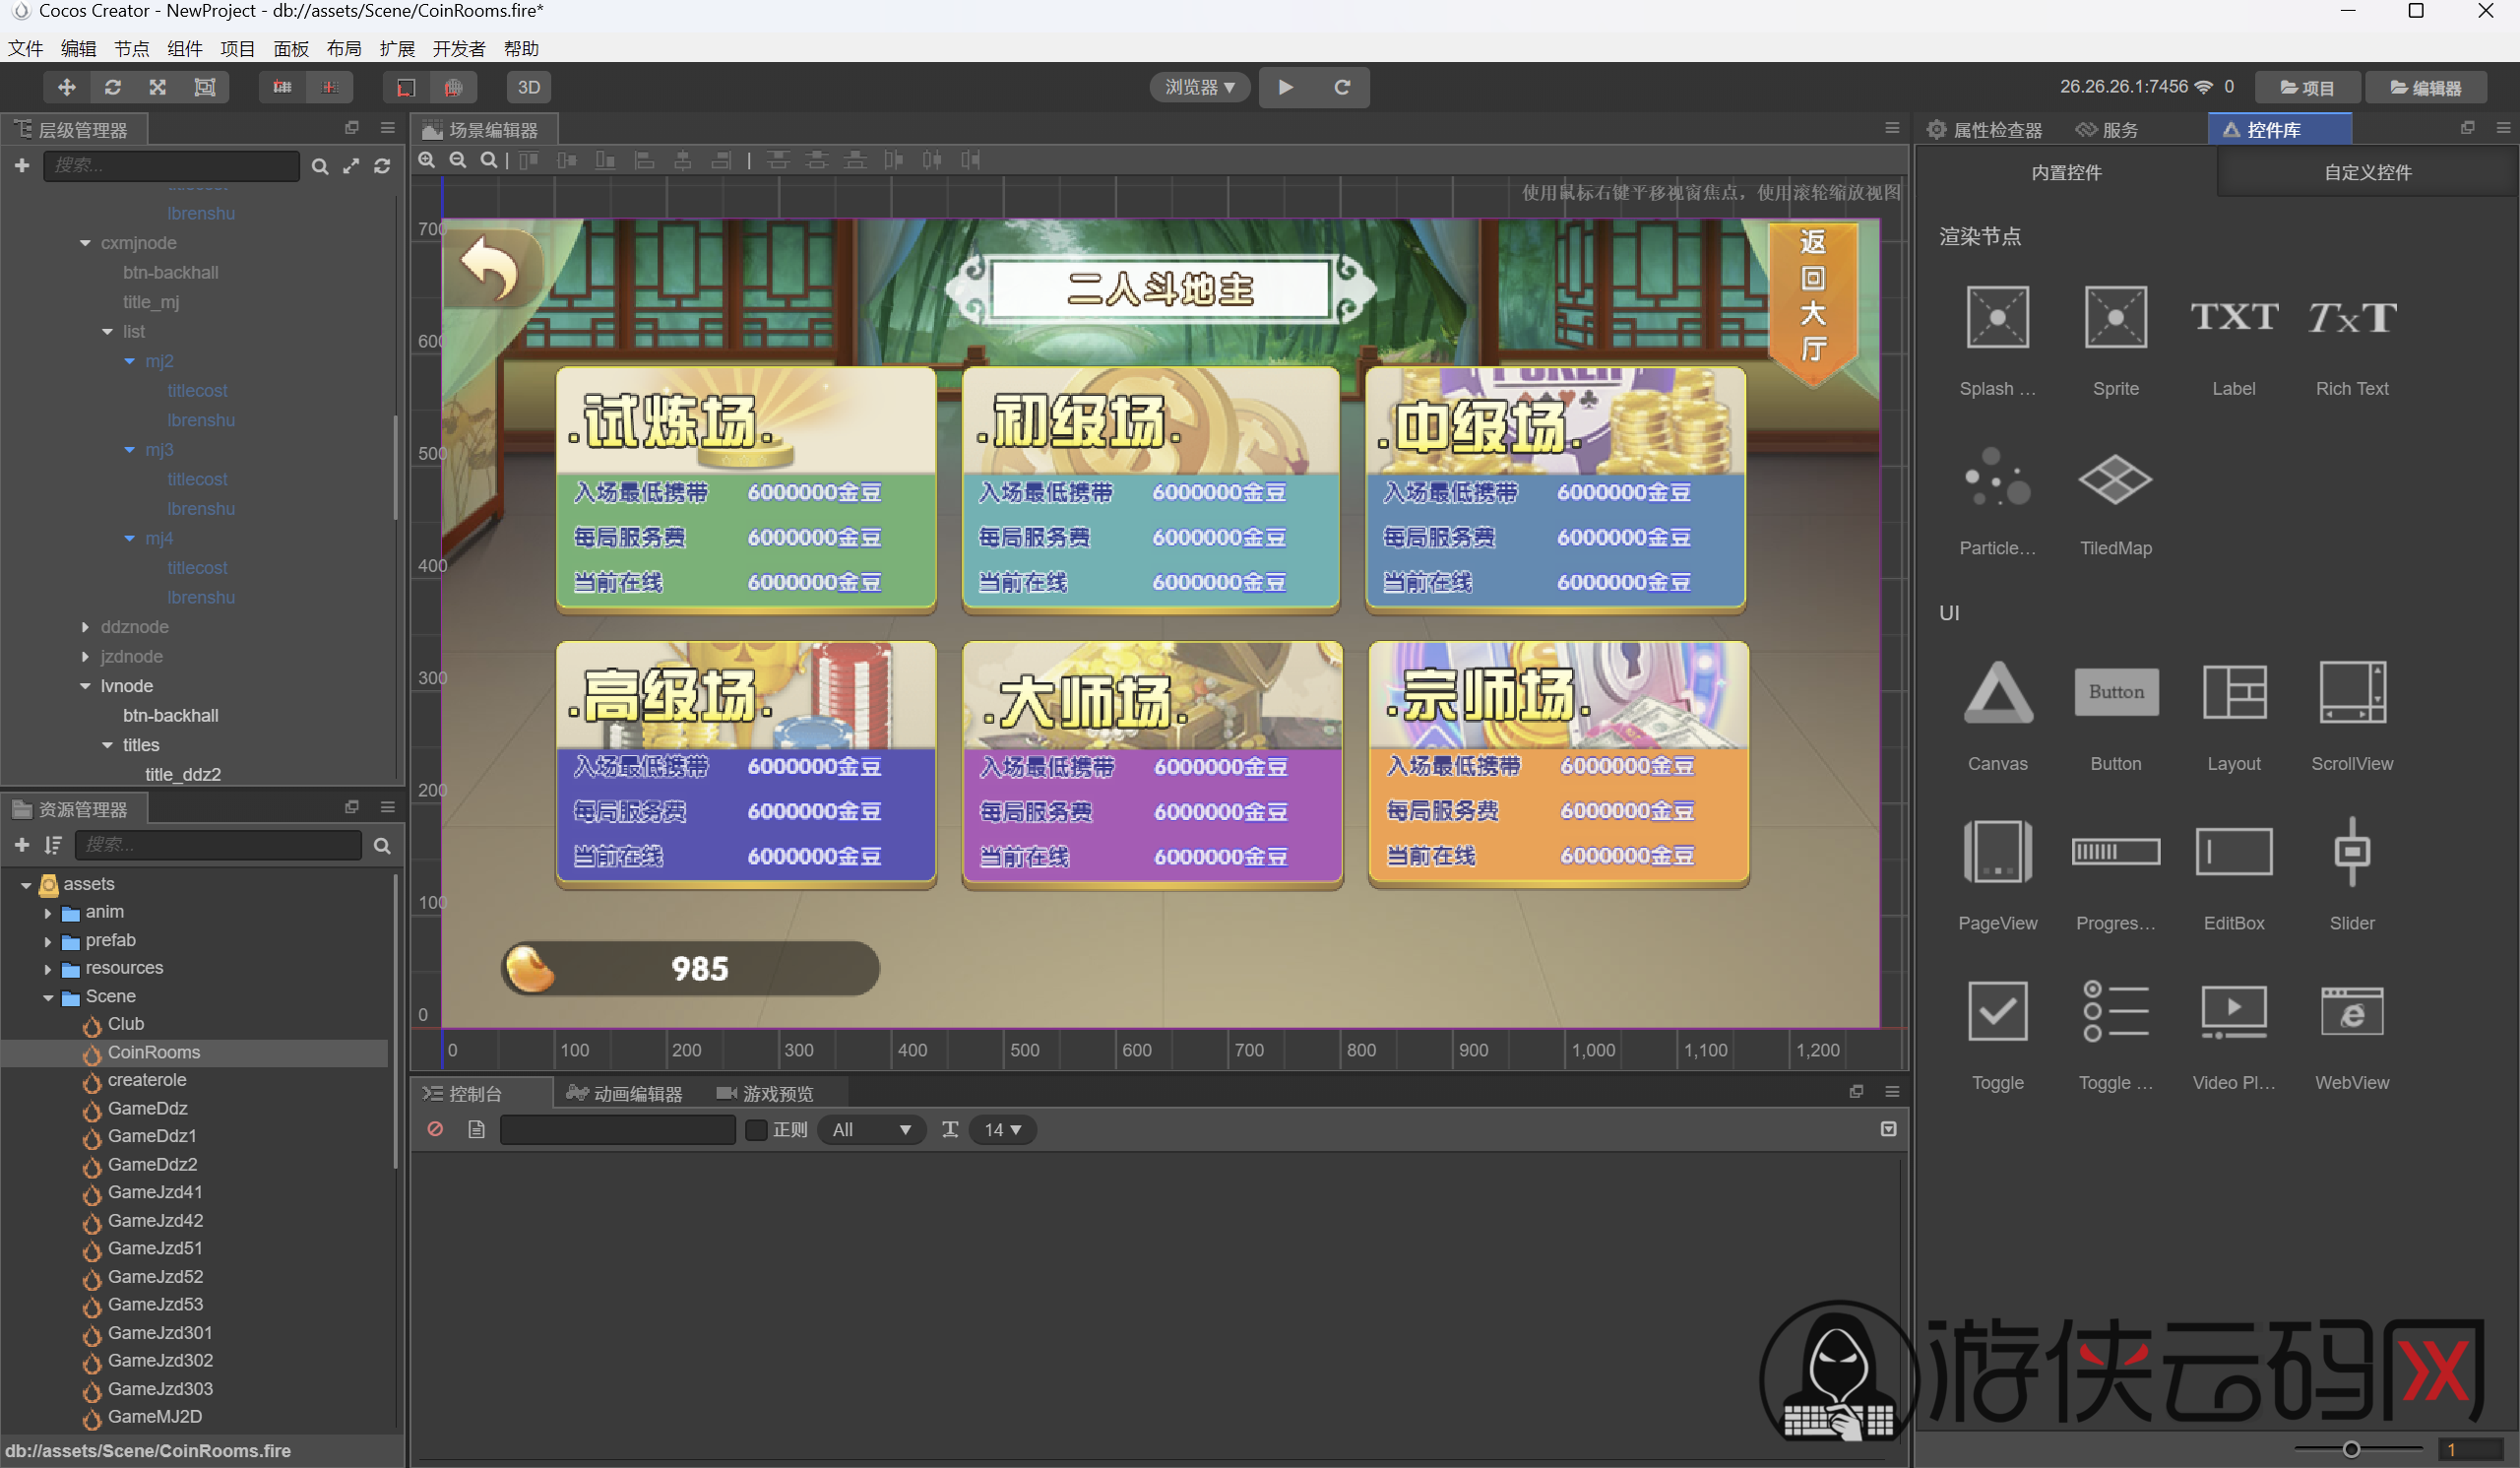Select the title_ddz2 node
Screen dimensions: 2520x1468
tap(183, 774)
